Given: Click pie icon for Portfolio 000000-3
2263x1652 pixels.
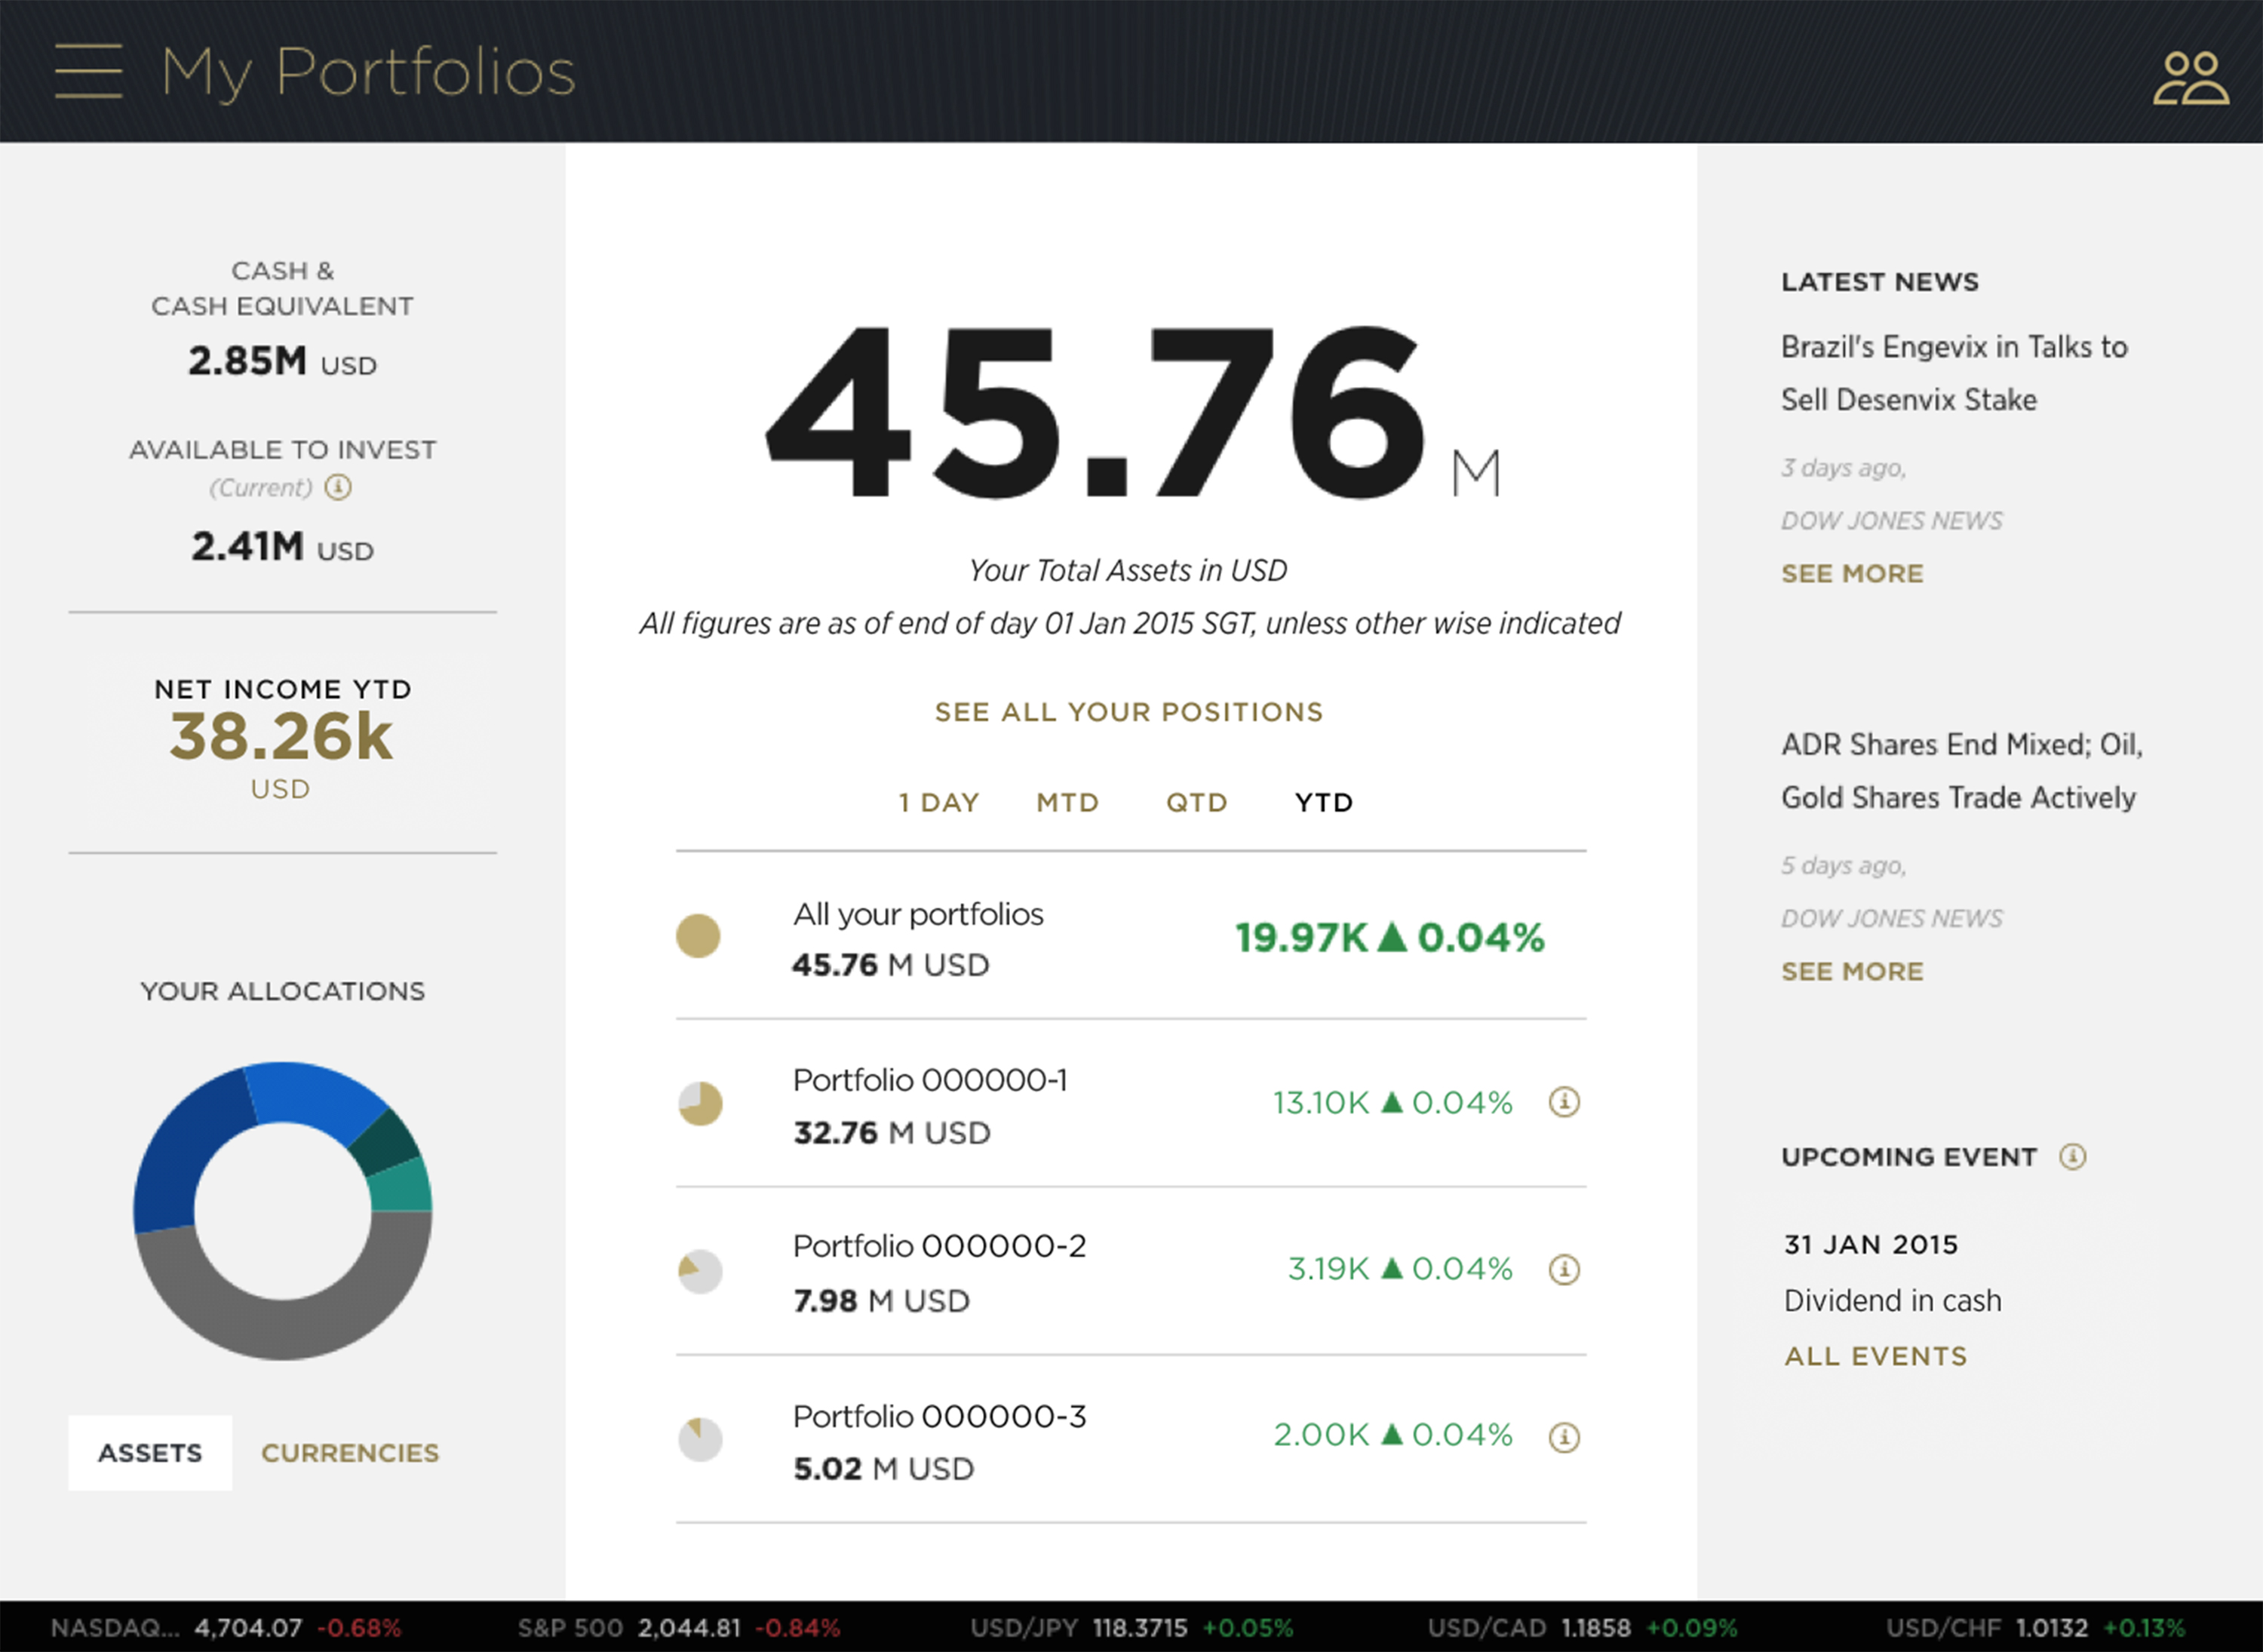Looking at the screenshot, I should (700, 1439).
